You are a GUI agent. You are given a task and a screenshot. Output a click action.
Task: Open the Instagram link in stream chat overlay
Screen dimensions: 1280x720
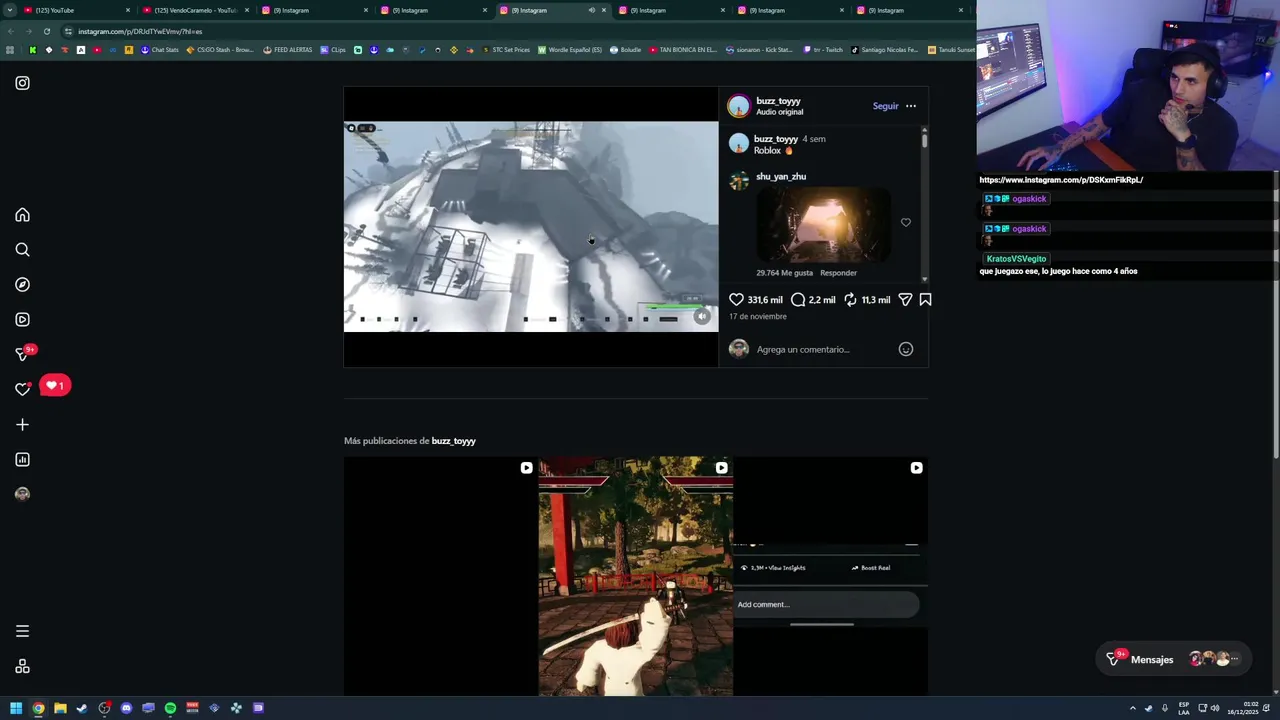[x=1061, y=180]
